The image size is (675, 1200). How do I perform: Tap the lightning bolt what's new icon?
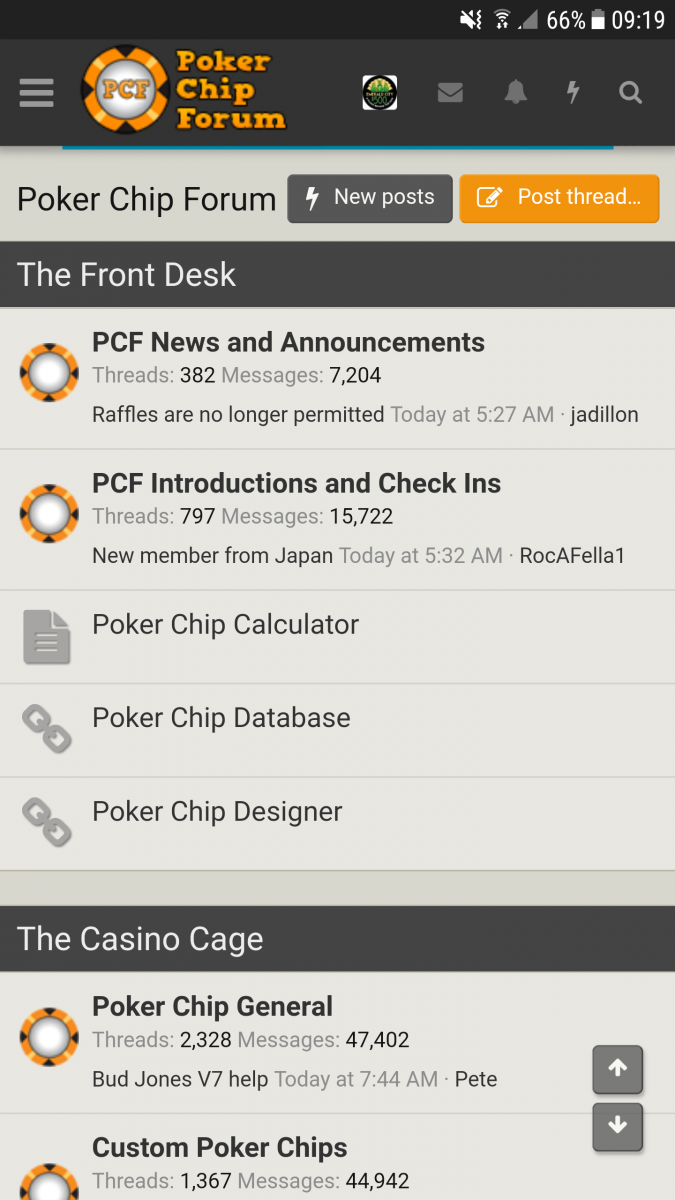[573, 93]
